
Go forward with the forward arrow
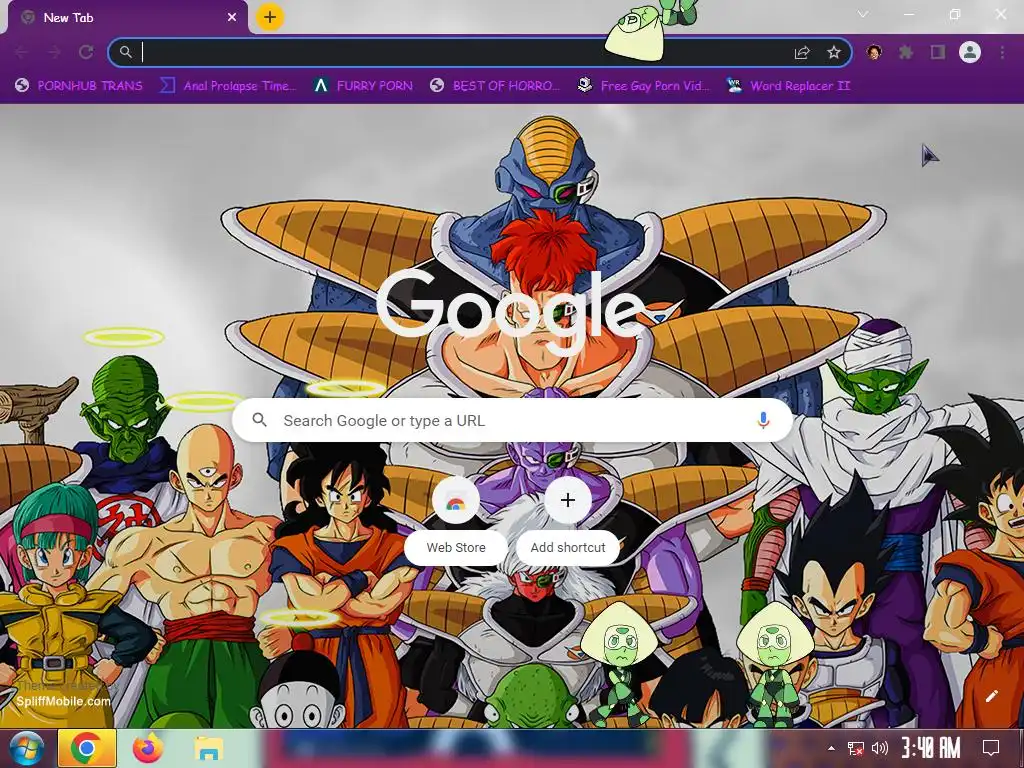(x=54, y=52)
